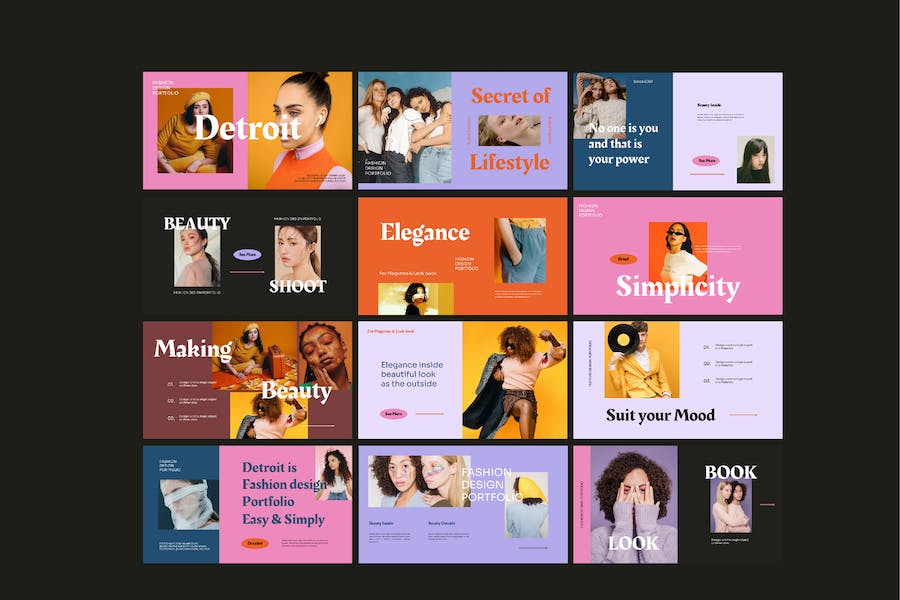Select the Beauty Shoot dark slide
This screenshot has height=600, width=900.
pos(247,256)
